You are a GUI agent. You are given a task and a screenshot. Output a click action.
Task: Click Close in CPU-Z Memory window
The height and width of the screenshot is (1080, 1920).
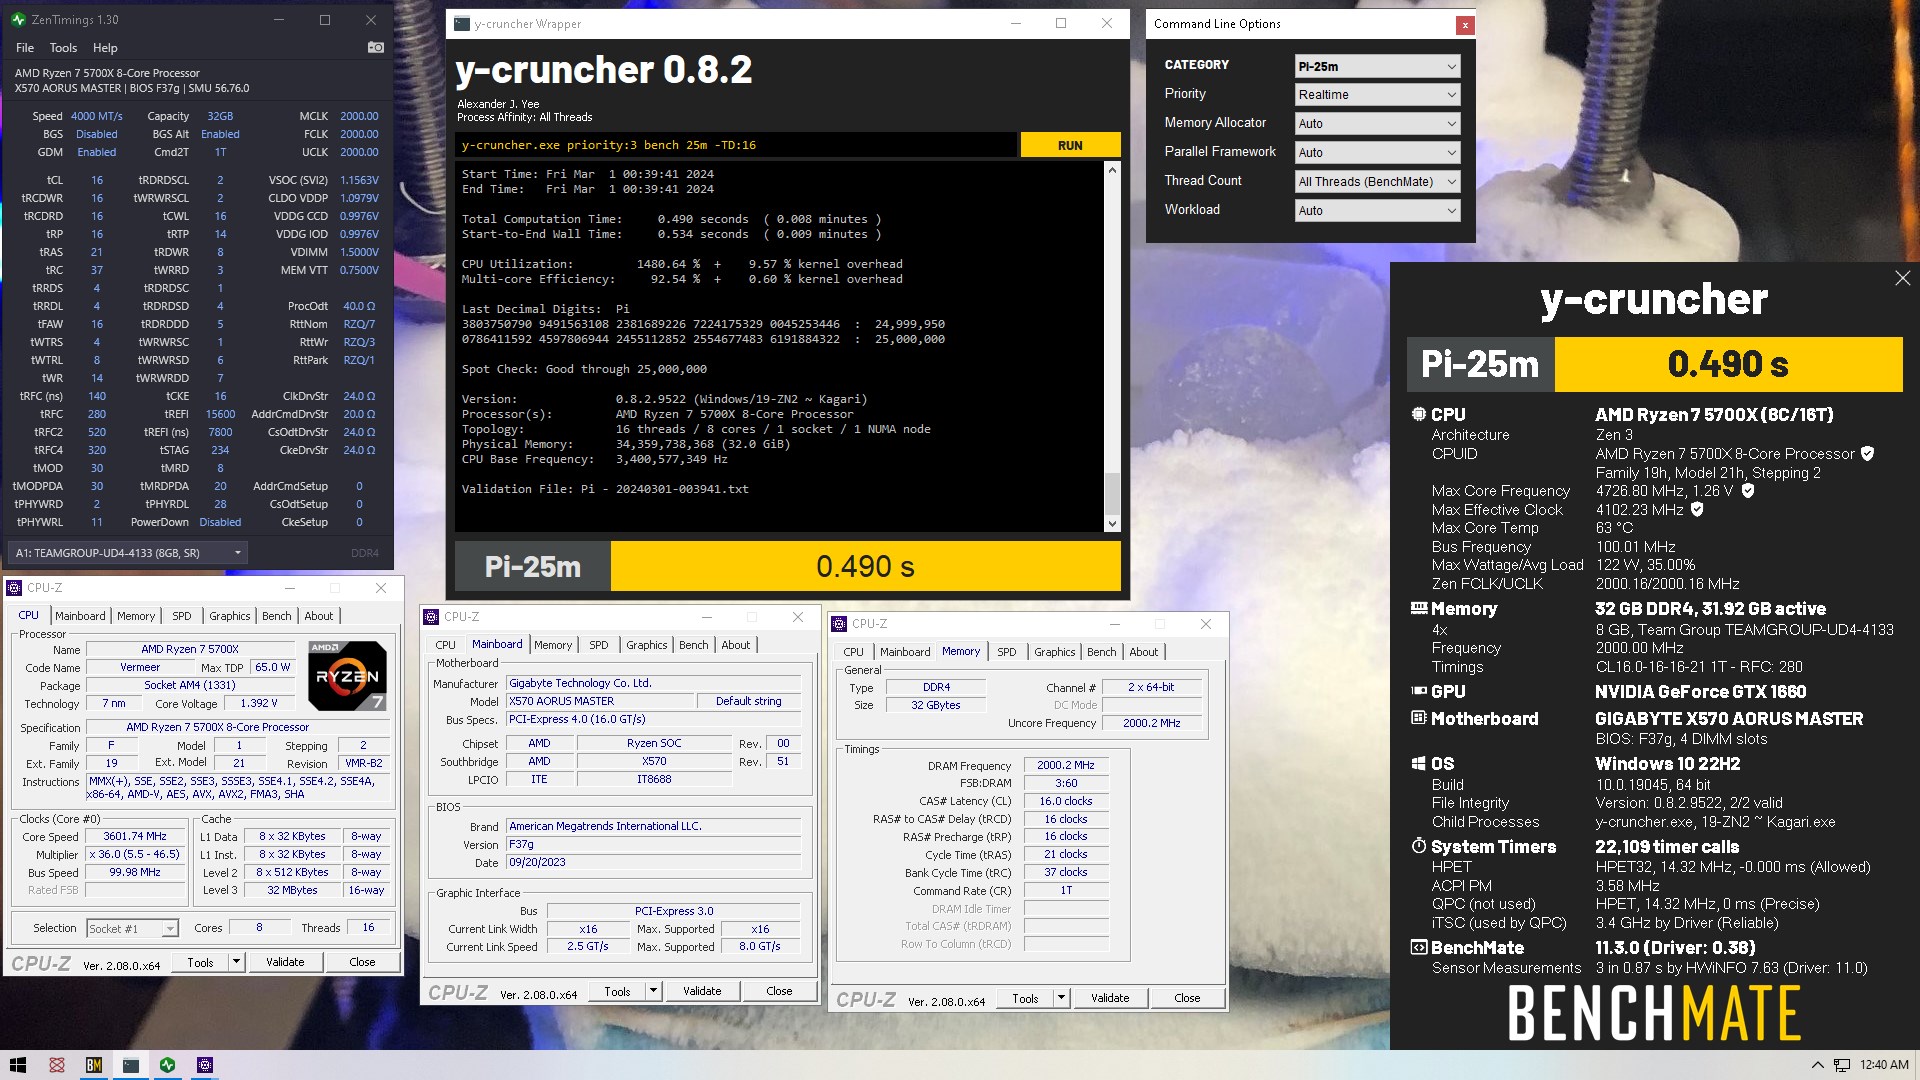coord(1187,998)
